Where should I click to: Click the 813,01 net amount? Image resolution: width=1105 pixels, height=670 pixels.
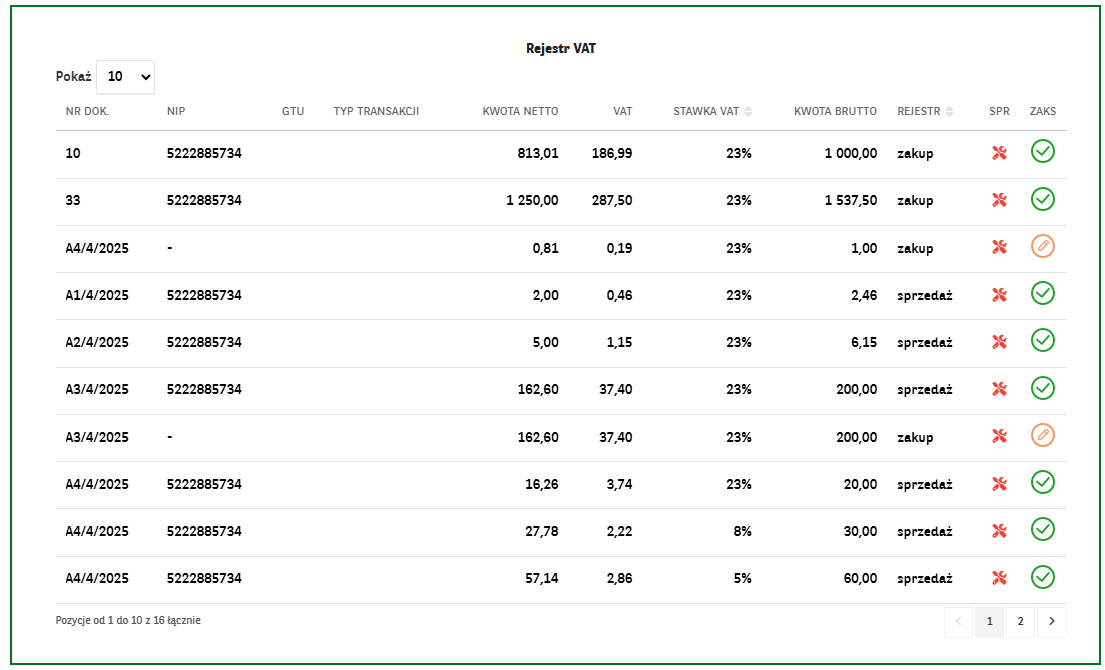point(538,153)
